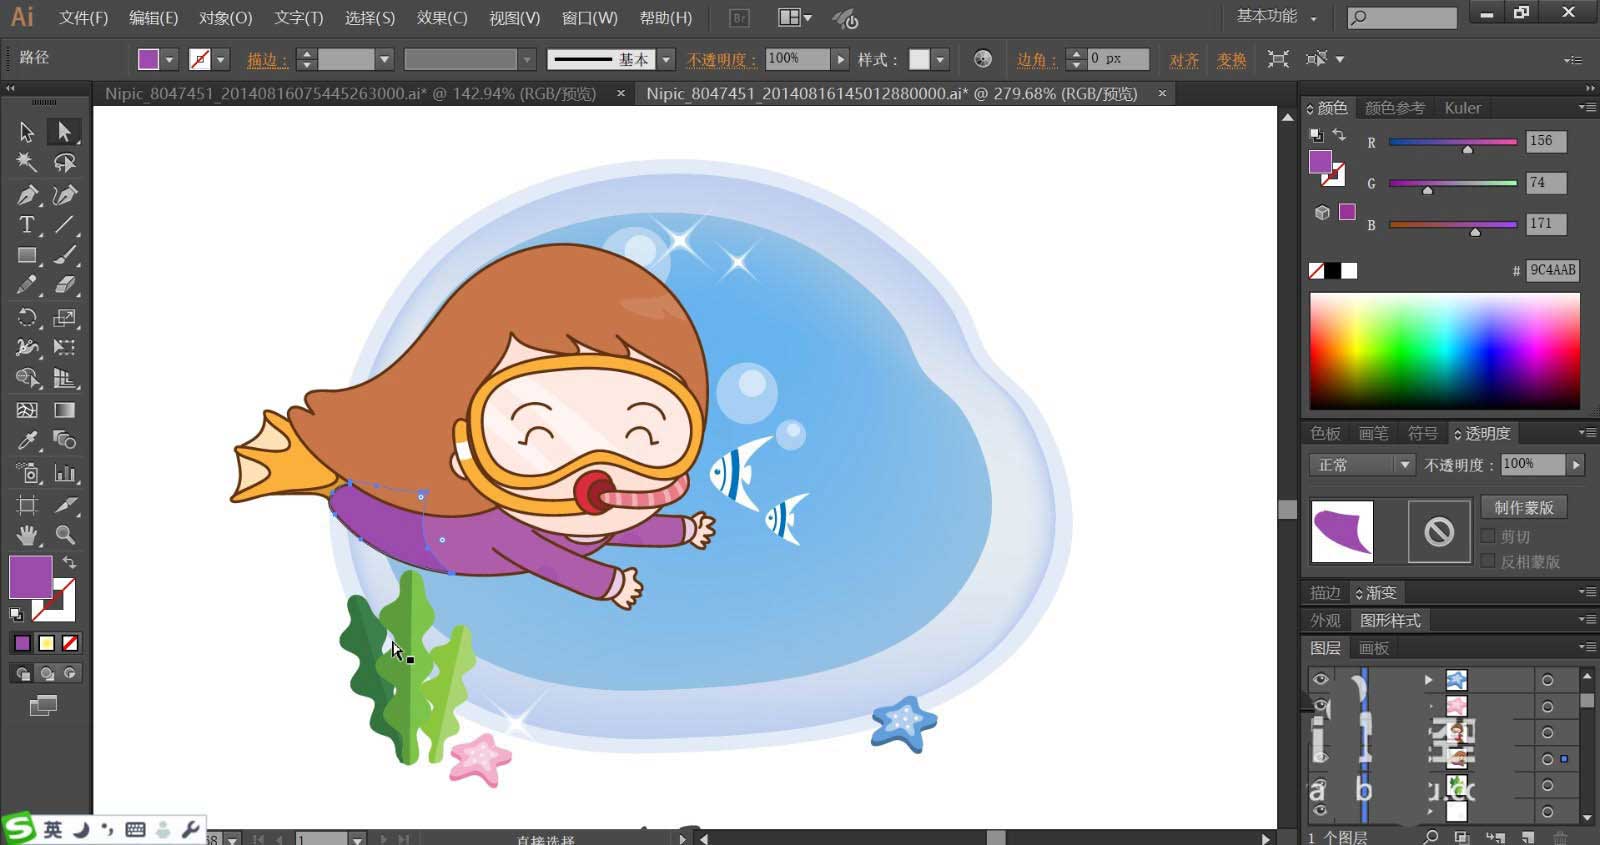The width and height of the screenshot is (1600, 845).
Task: Click target circle of blue starfish layer
Action: point(1547,680)
